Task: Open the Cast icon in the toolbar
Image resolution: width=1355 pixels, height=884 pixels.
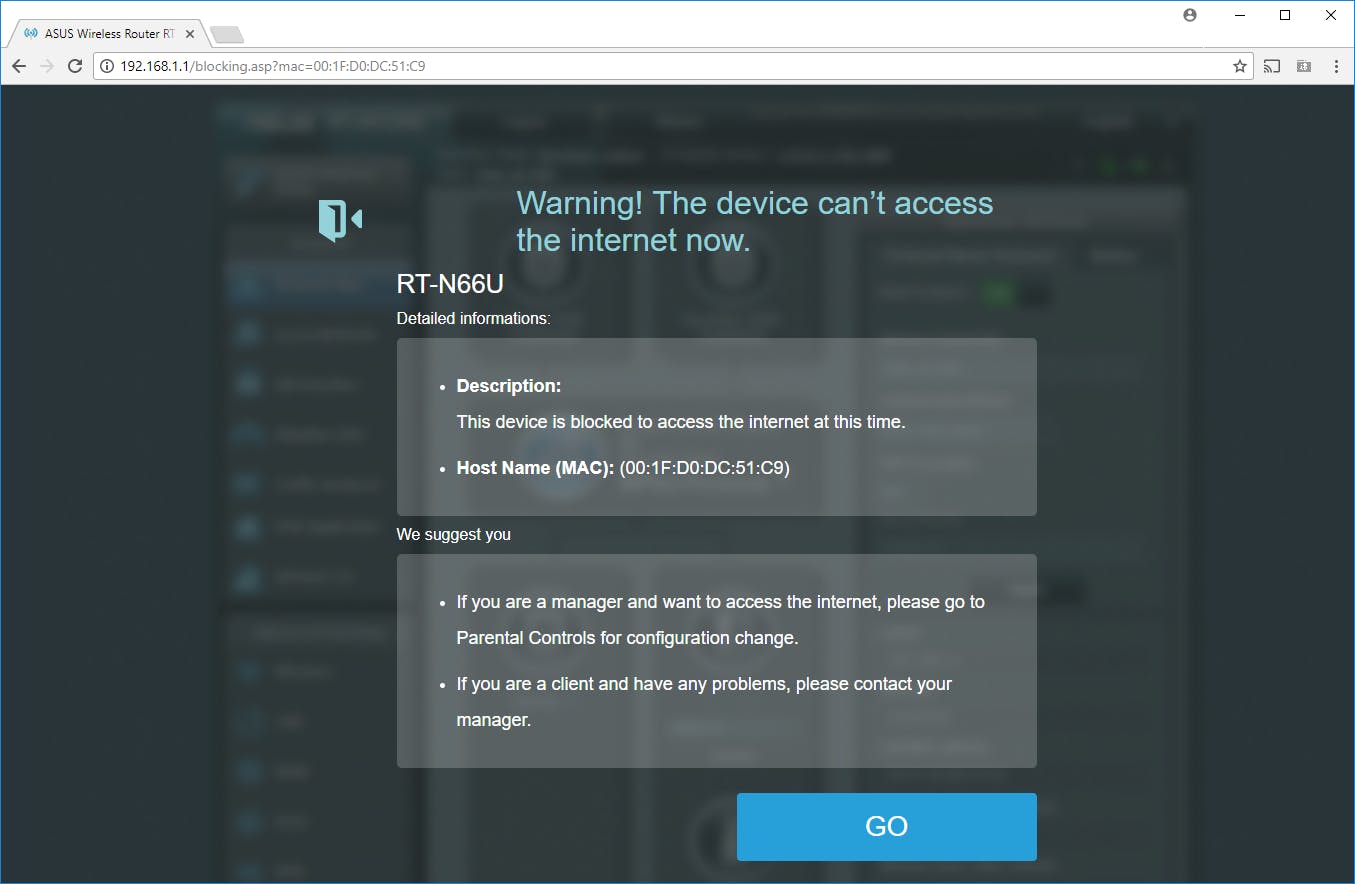Action: 1272,66
